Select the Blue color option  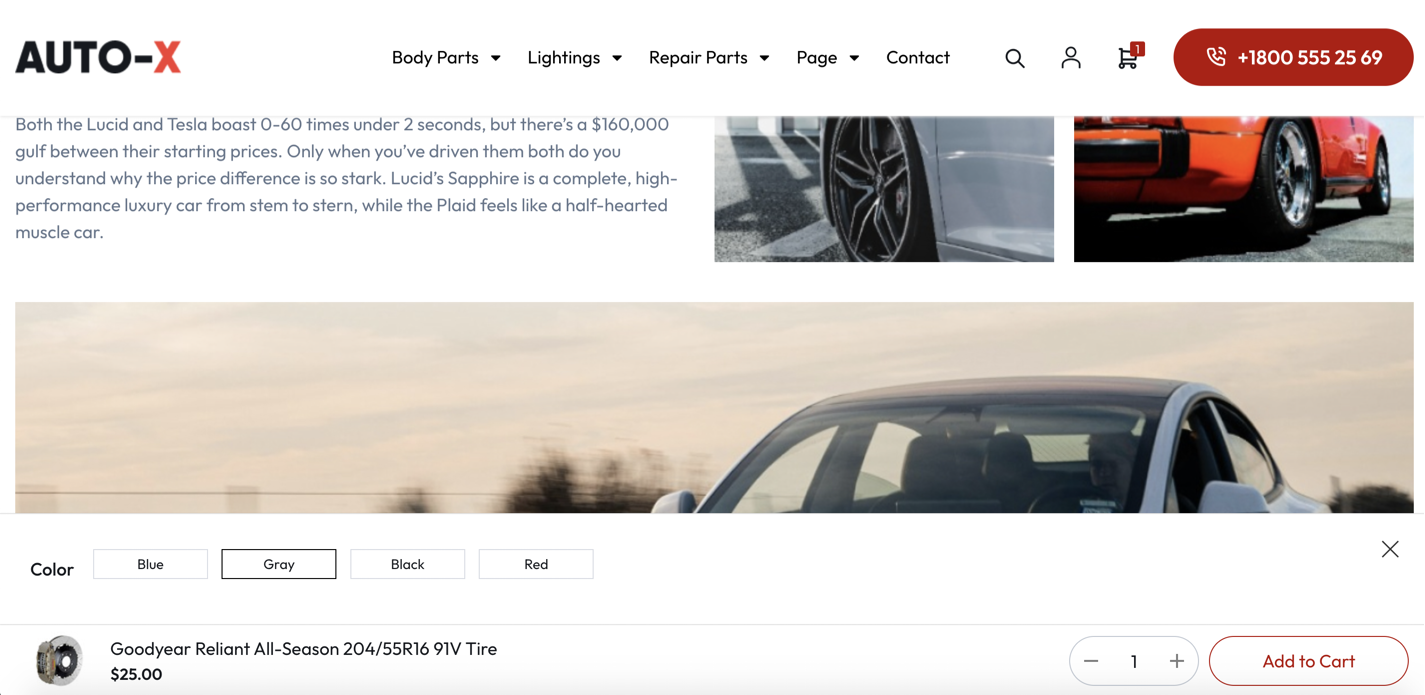[150, 564]
